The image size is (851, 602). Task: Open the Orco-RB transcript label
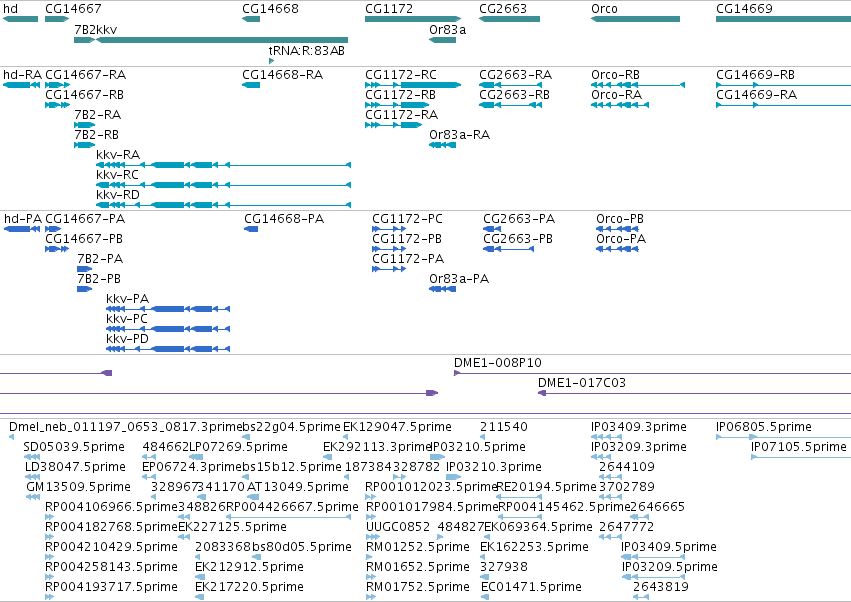615,74
